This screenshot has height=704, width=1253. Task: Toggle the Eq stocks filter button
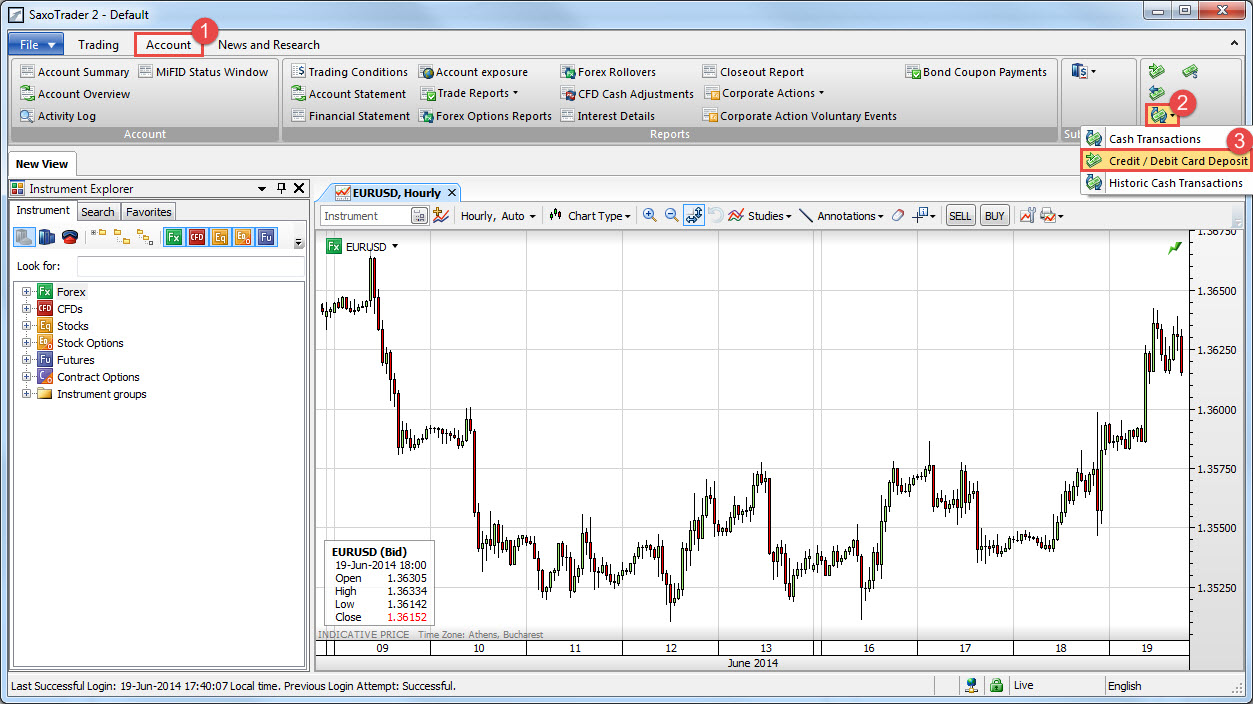pyautogui.click(x=220, y=237)
